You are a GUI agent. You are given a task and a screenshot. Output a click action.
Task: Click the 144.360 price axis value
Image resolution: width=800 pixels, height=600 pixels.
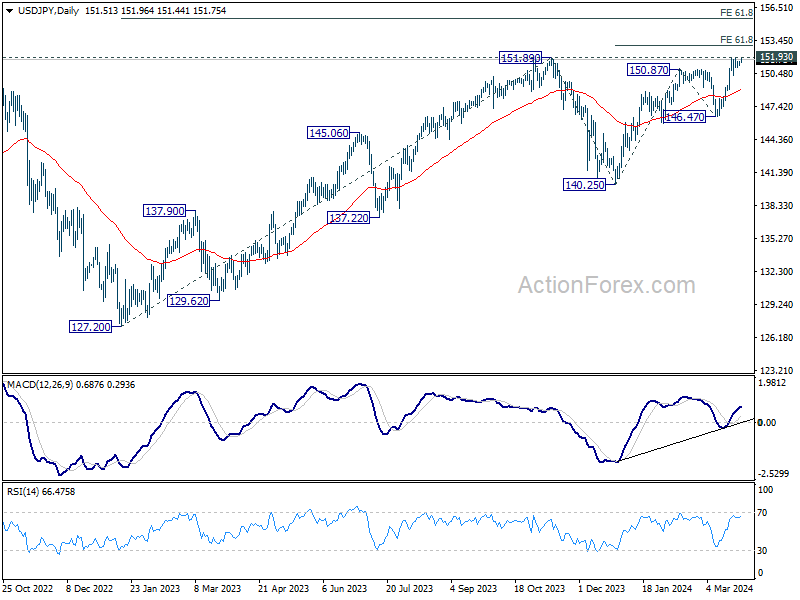pos(777,139)
